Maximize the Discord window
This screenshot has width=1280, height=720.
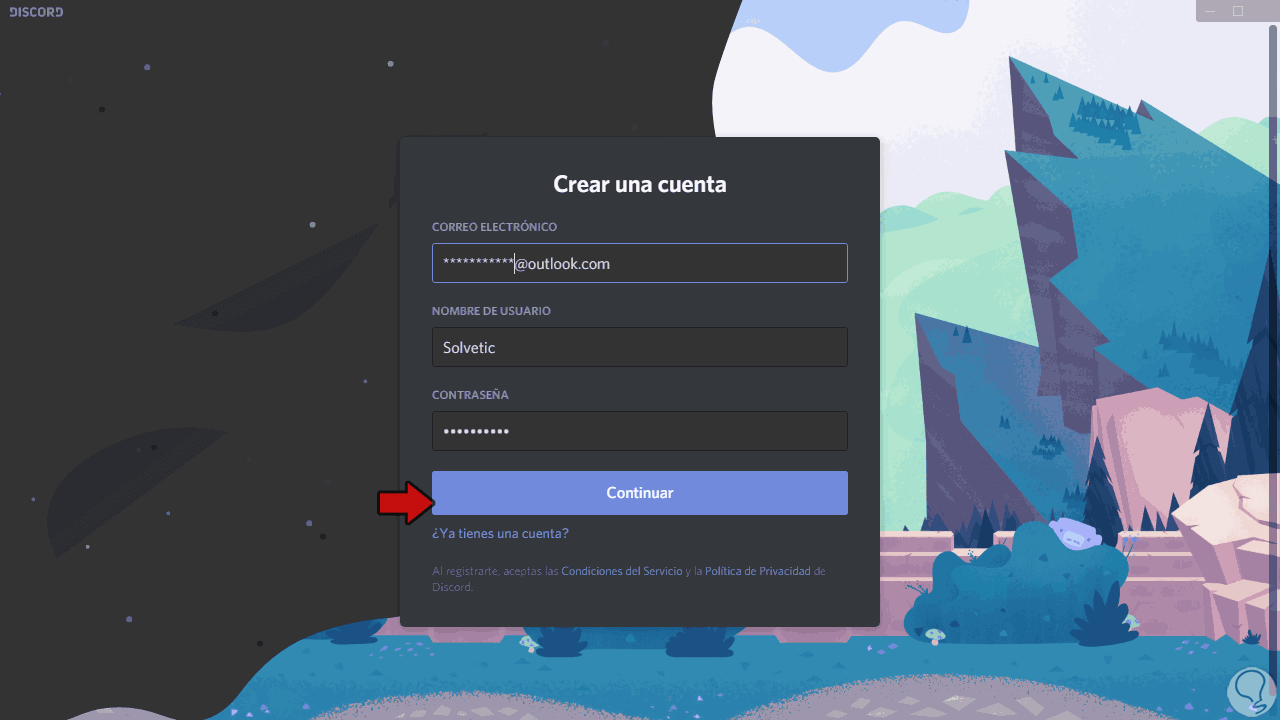pyautogui.click(x=1238, y=11)
